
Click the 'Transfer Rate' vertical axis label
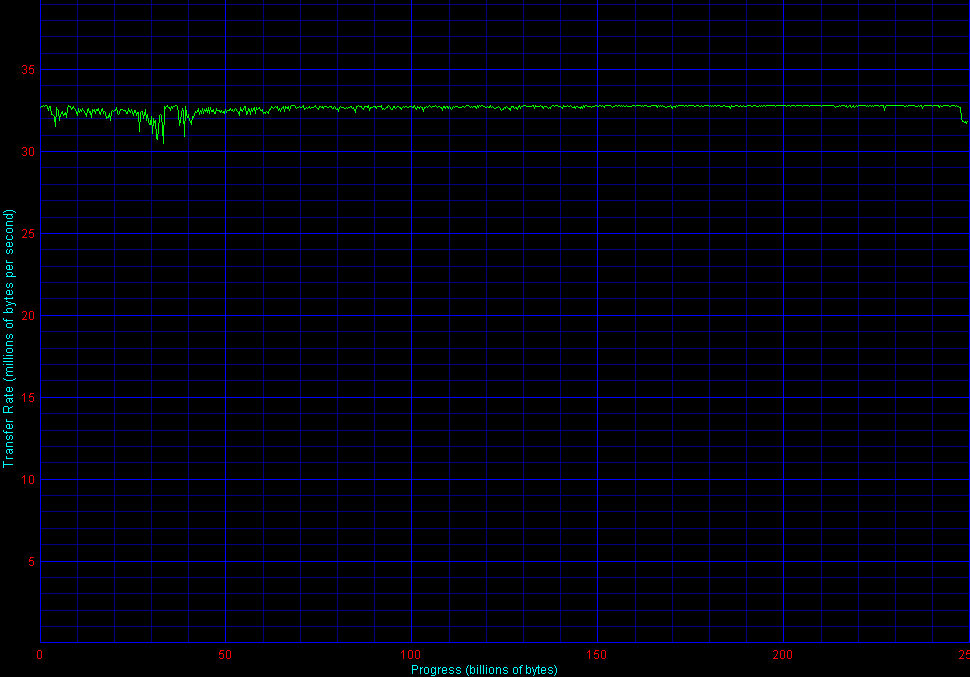9,338
